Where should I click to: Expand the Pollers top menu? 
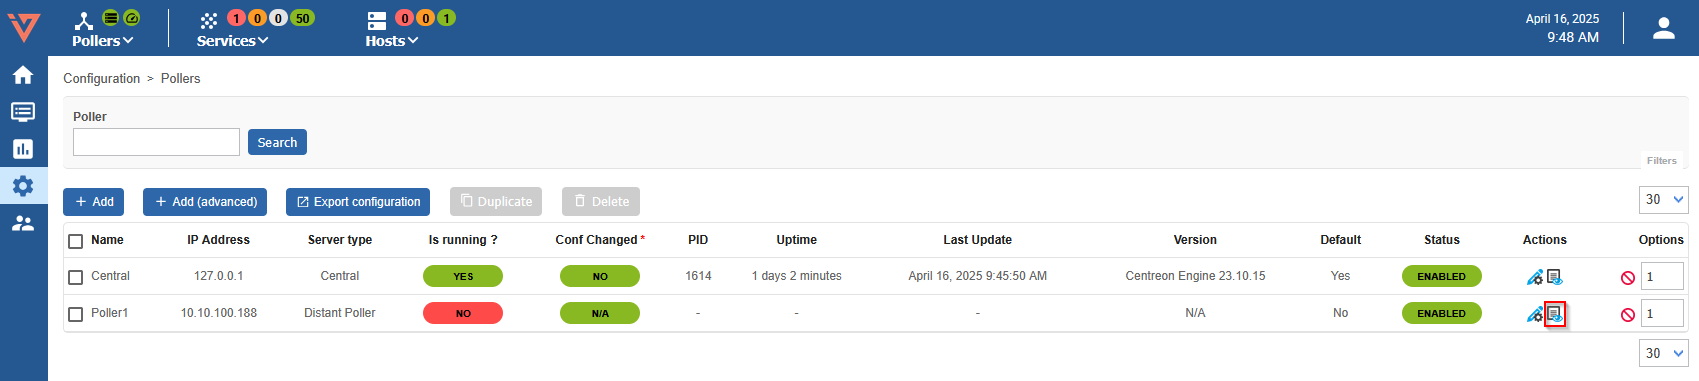102,41
